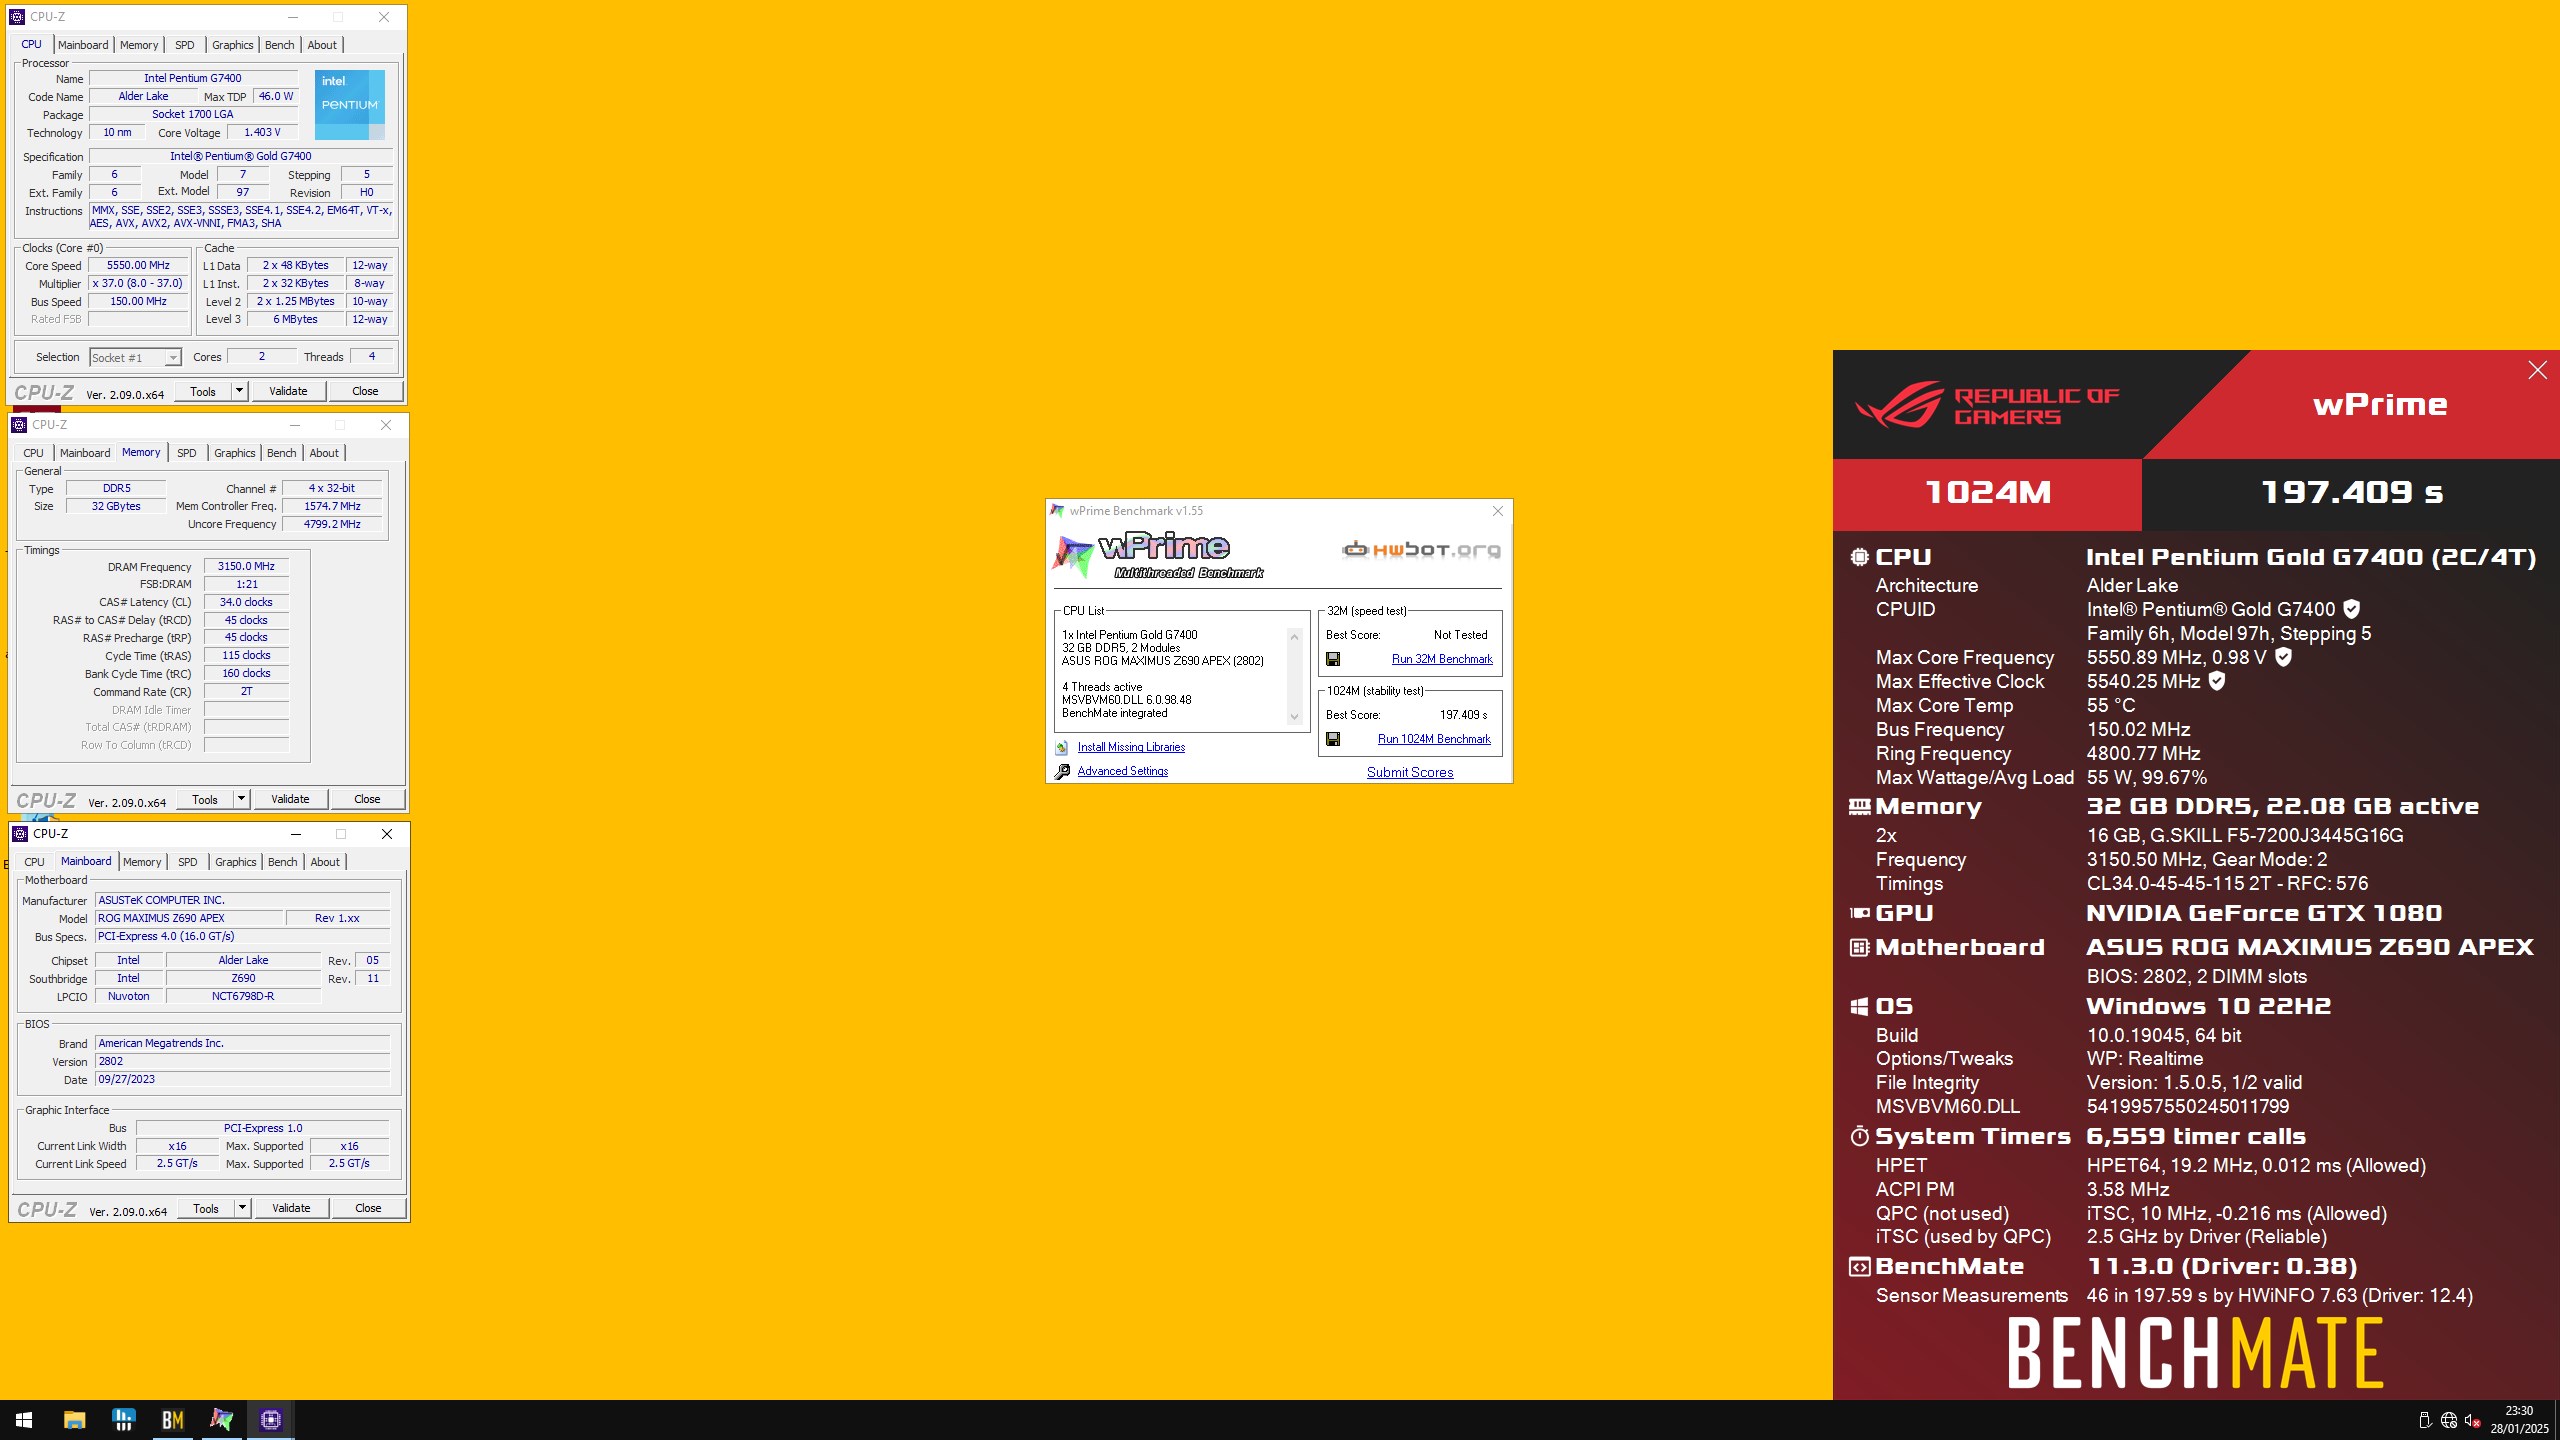
Task: Open the wPrime taskbar icon
Action: [x=221, y=1420]
